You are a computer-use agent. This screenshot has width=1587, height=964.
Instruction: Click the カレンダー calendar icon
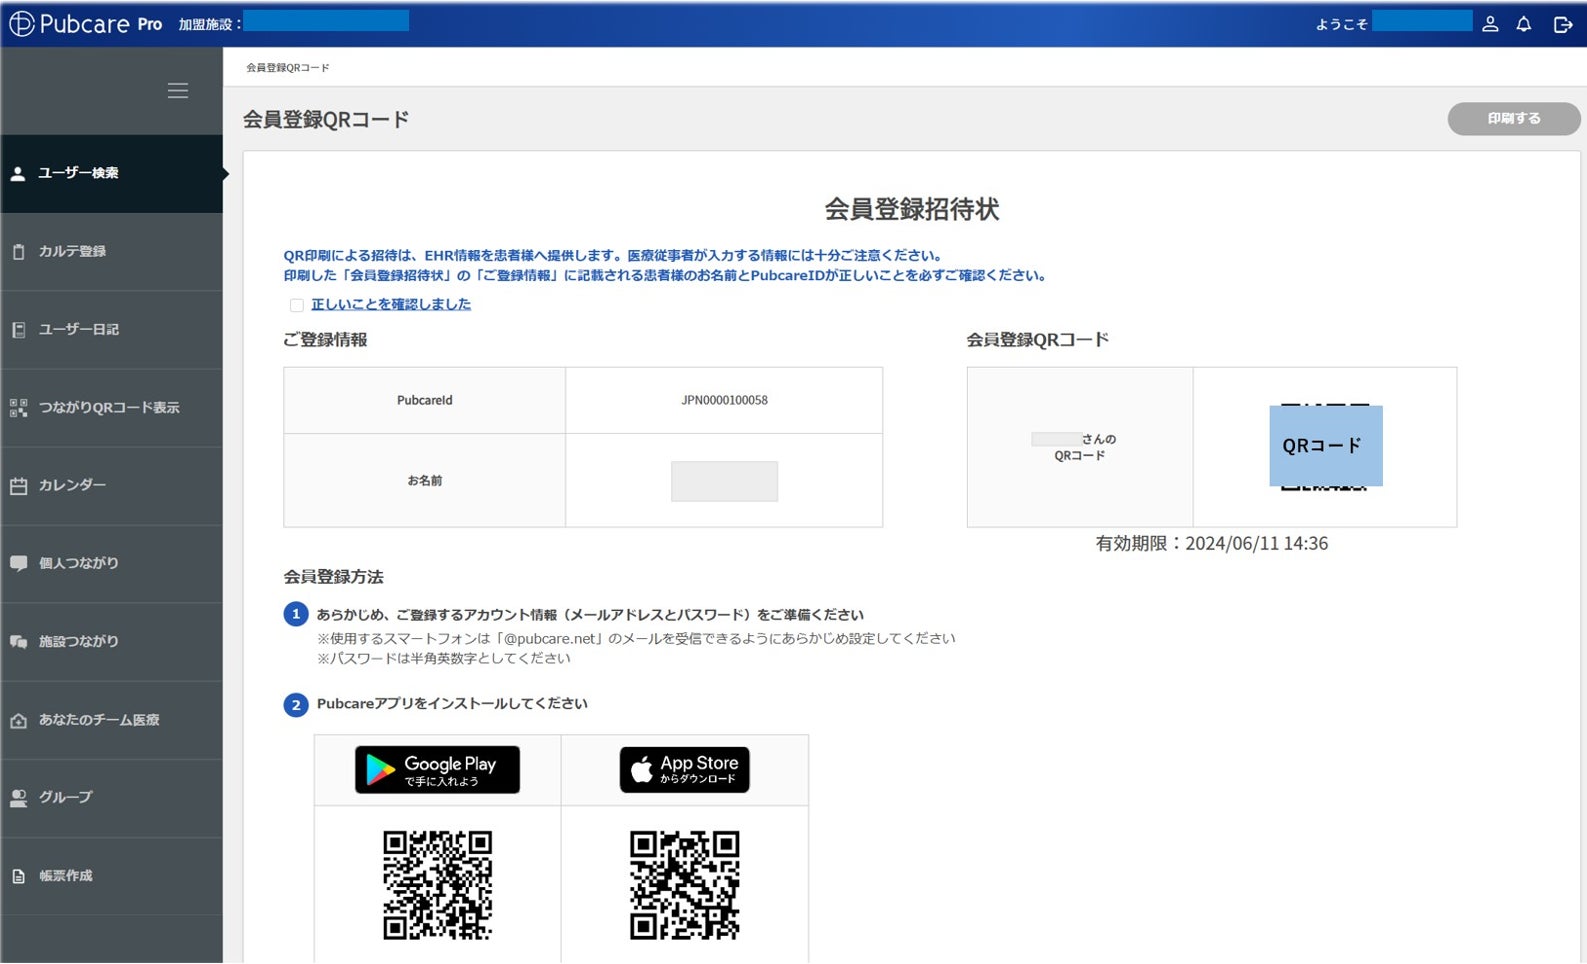click(18, 486)
